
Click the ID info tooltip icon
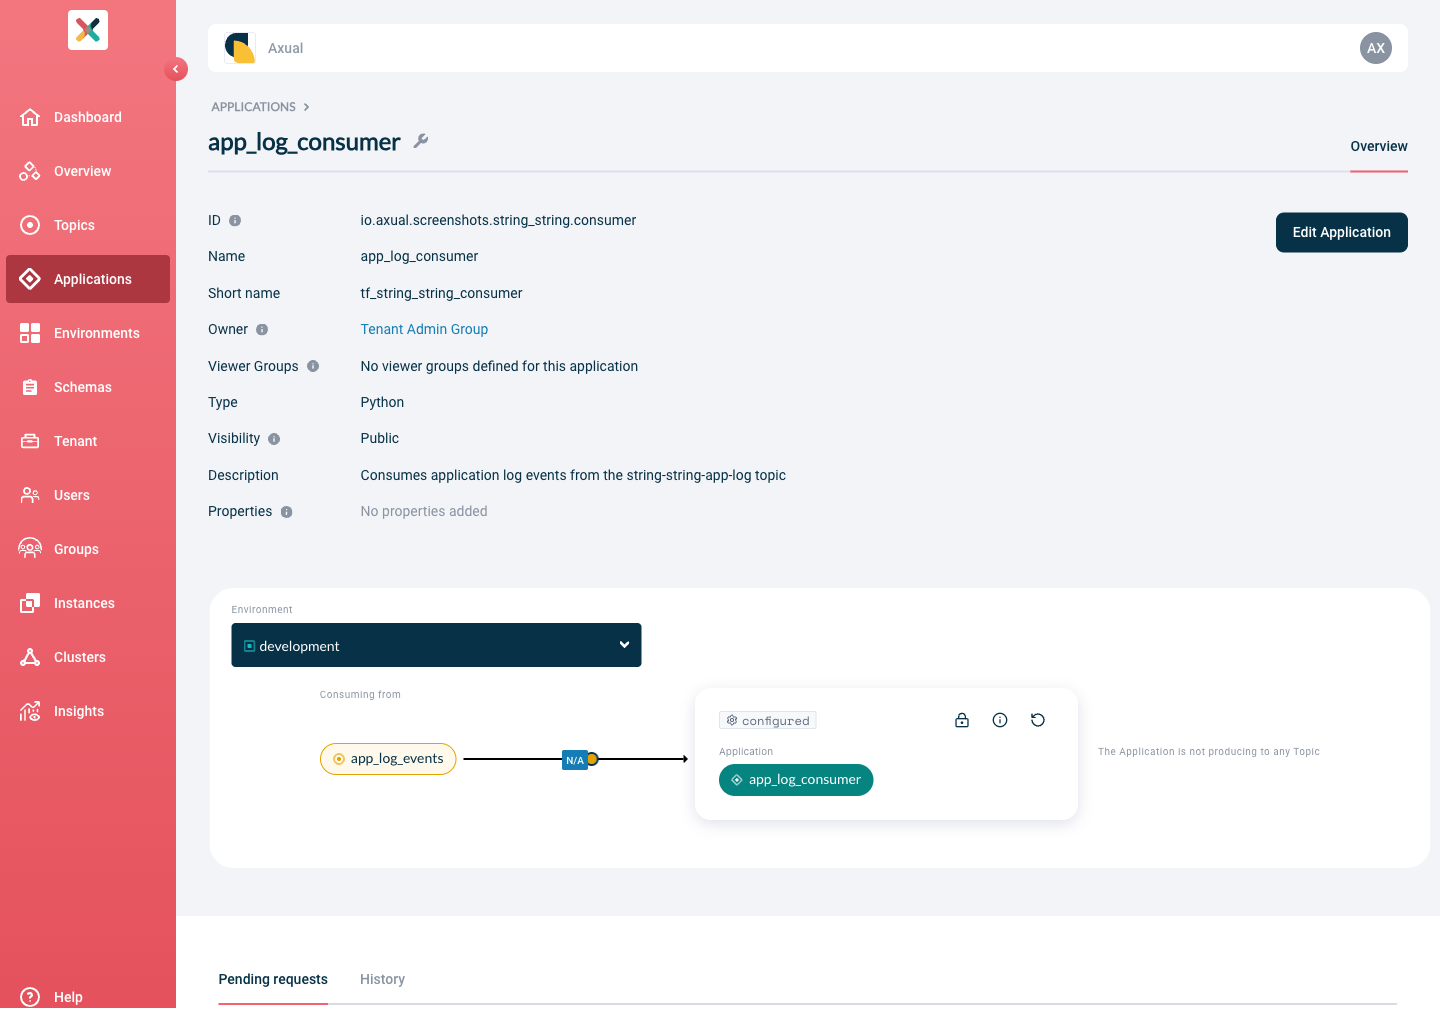235,220
